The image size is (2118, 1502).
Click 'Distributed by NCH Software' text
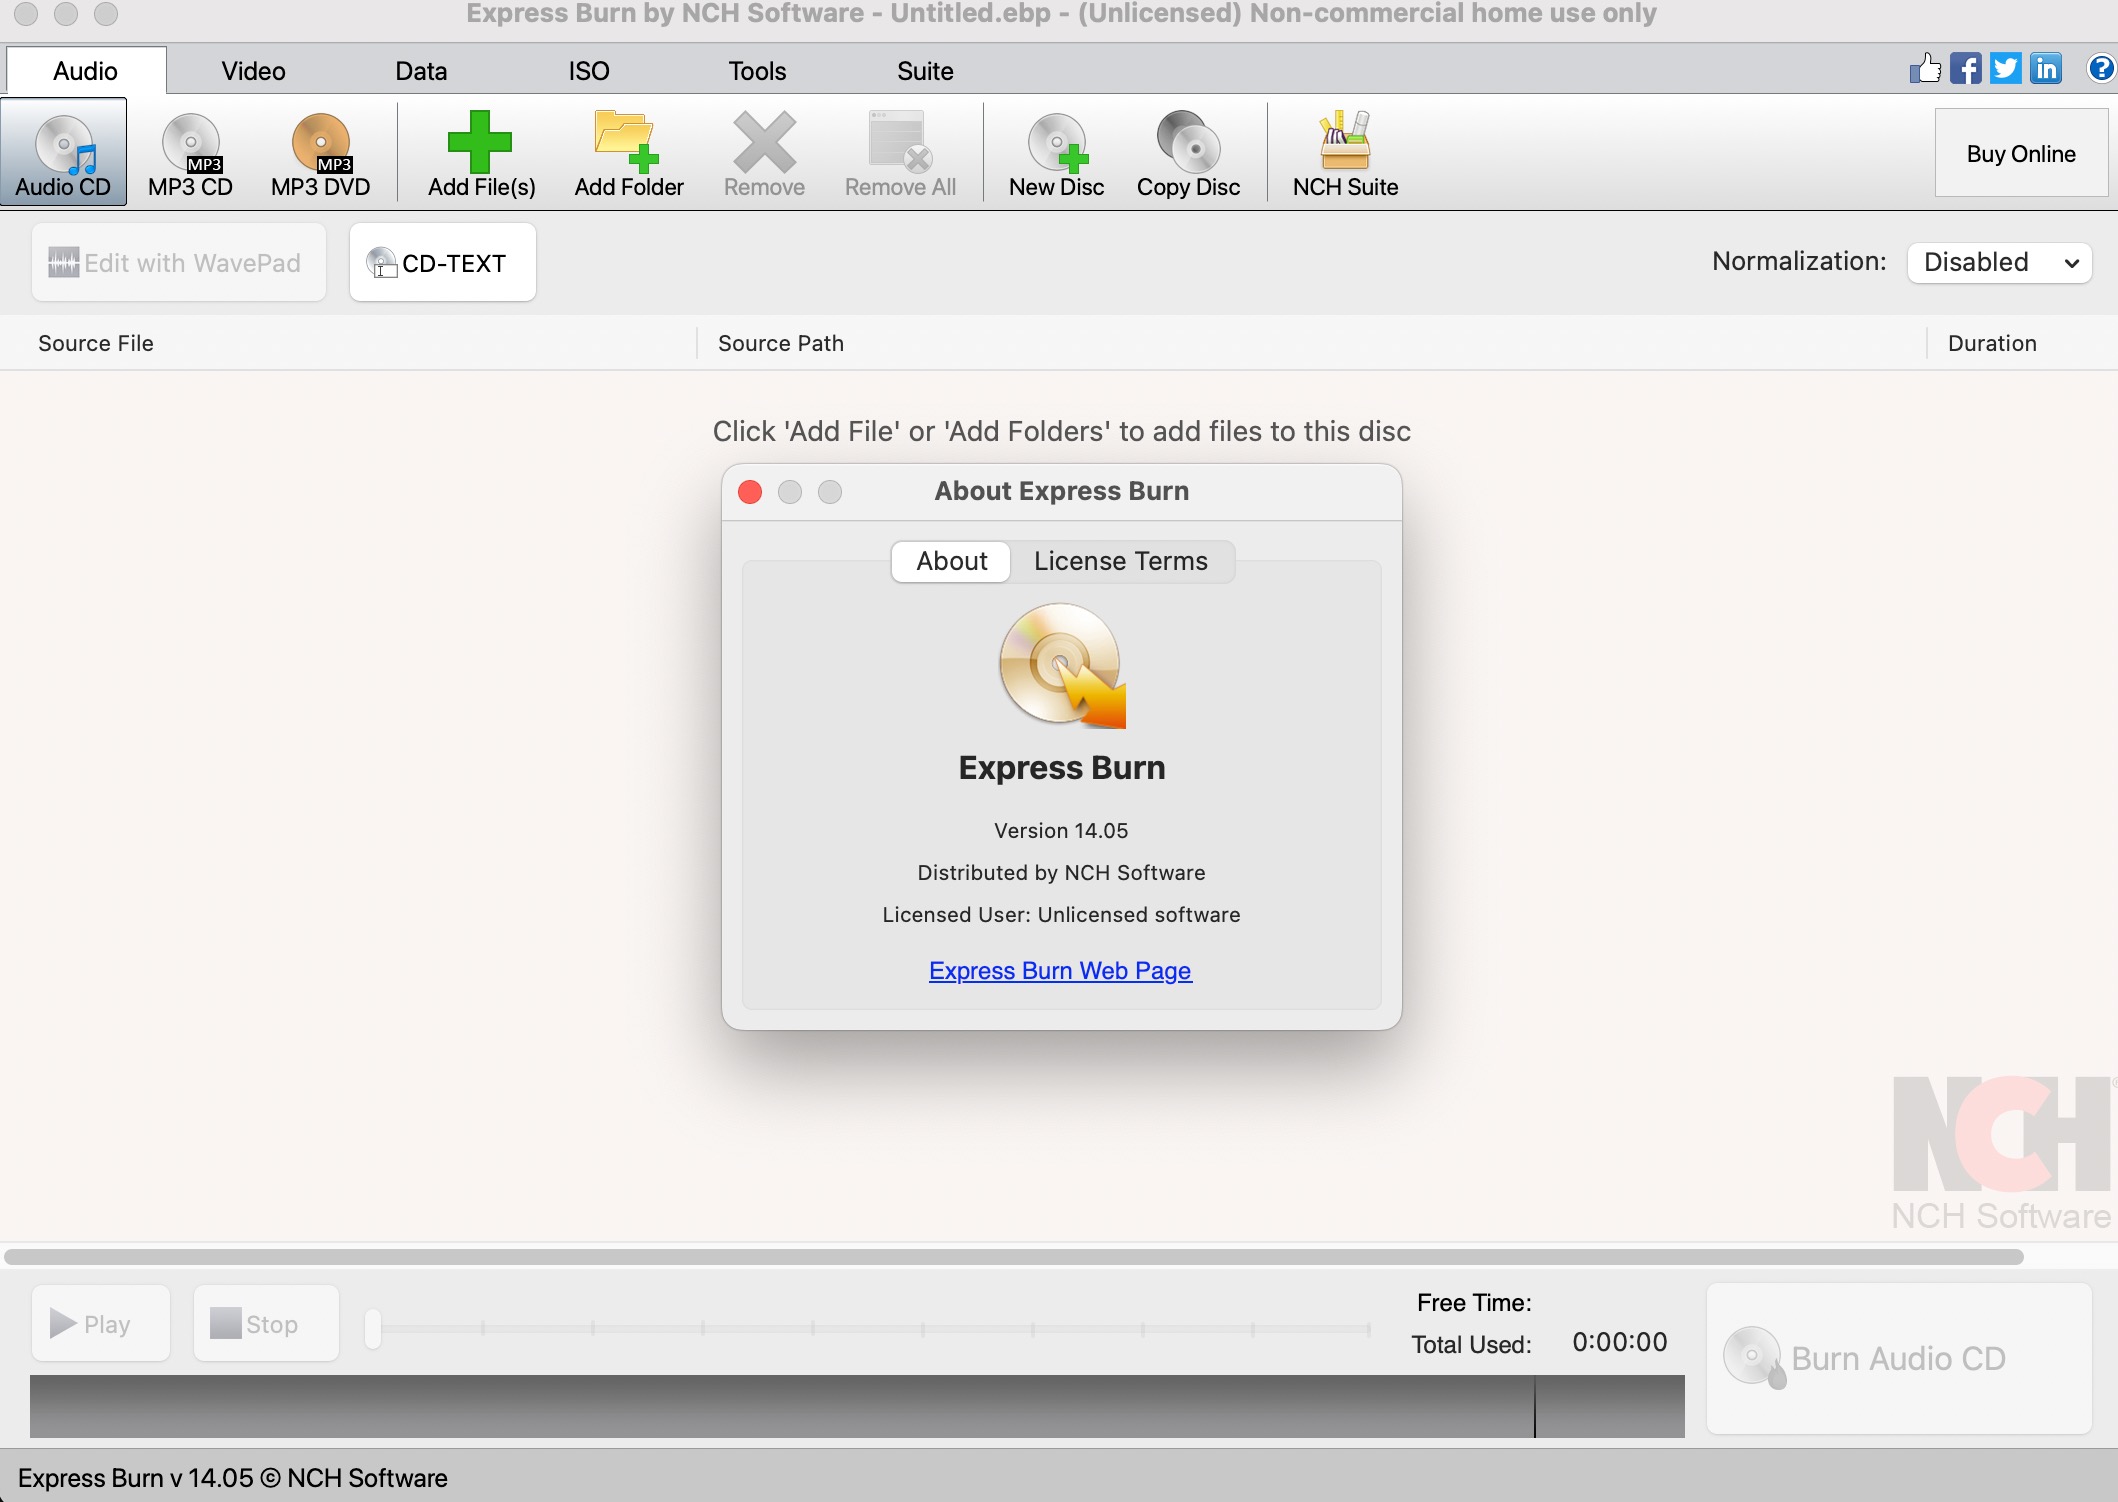point(1061,873)
